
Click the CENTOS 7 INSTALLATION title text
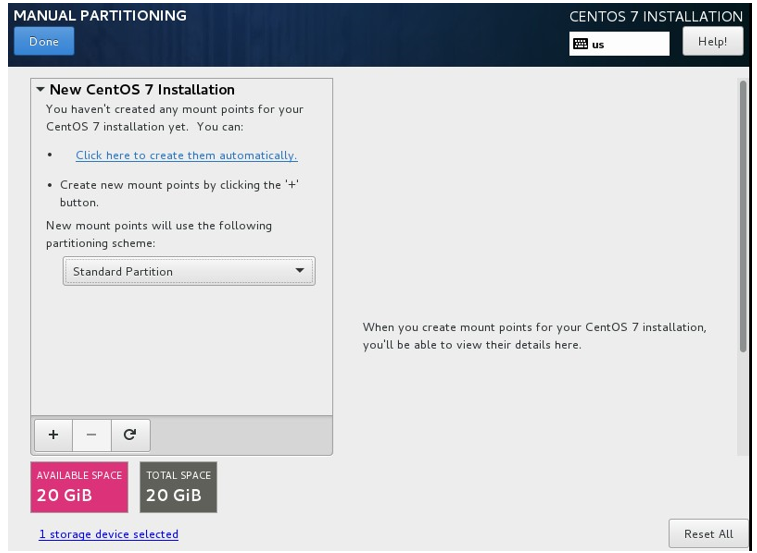656,16
